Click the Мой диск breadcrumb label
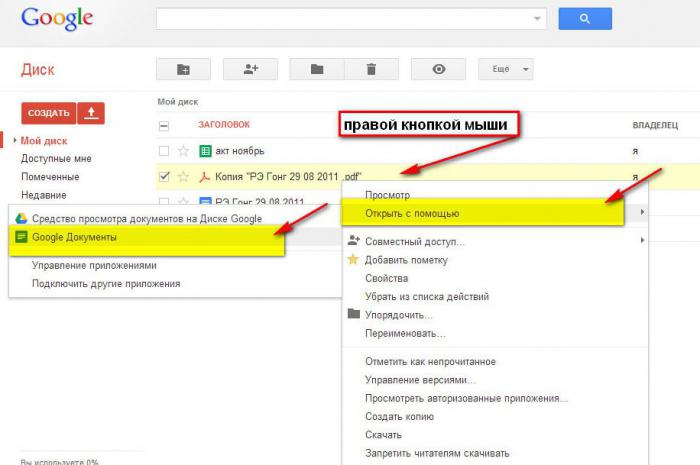This screenshot has height=465, width=700. click(178, 102)
